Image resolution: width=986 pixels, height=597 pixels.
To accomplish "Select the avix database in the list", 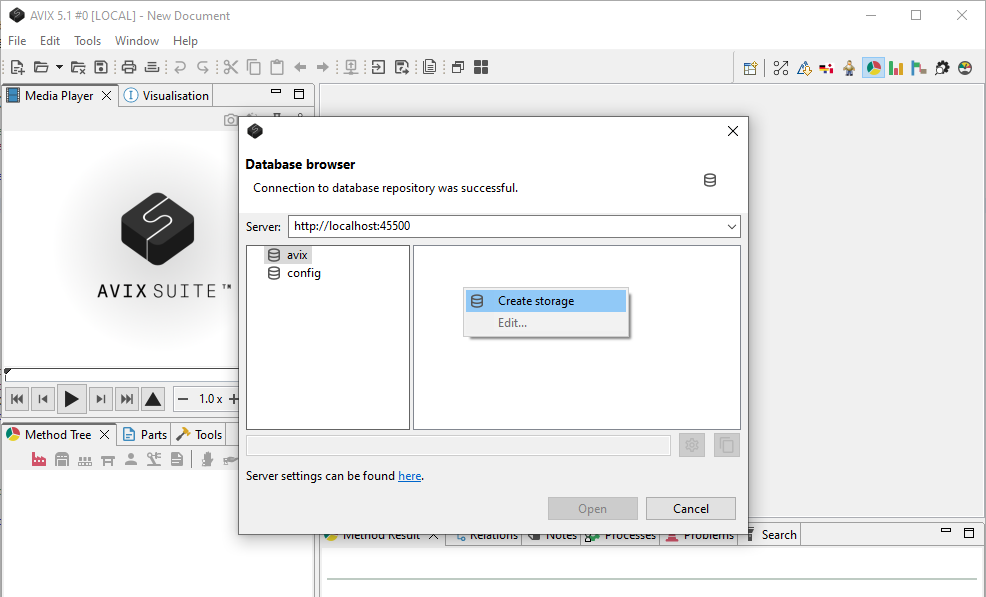I will click(x=296, y=255).
